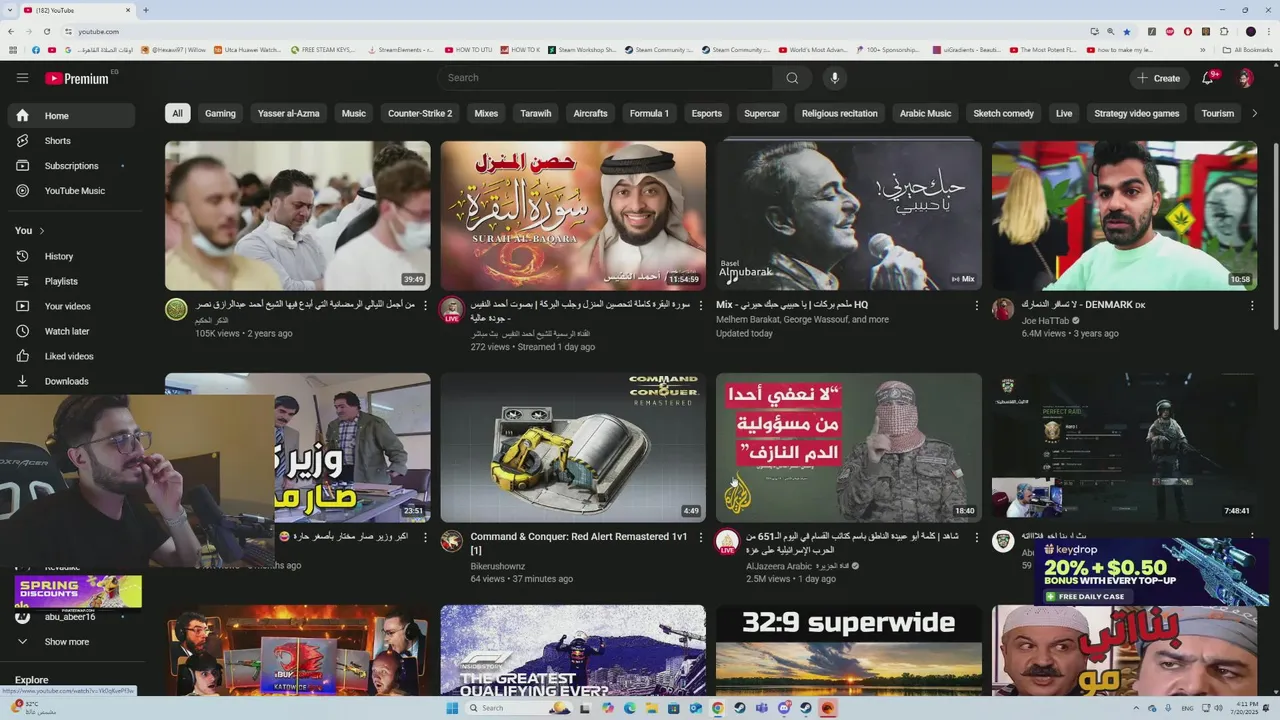
Task: Select the Strategy video games chip
Action: click(1137, 114)
